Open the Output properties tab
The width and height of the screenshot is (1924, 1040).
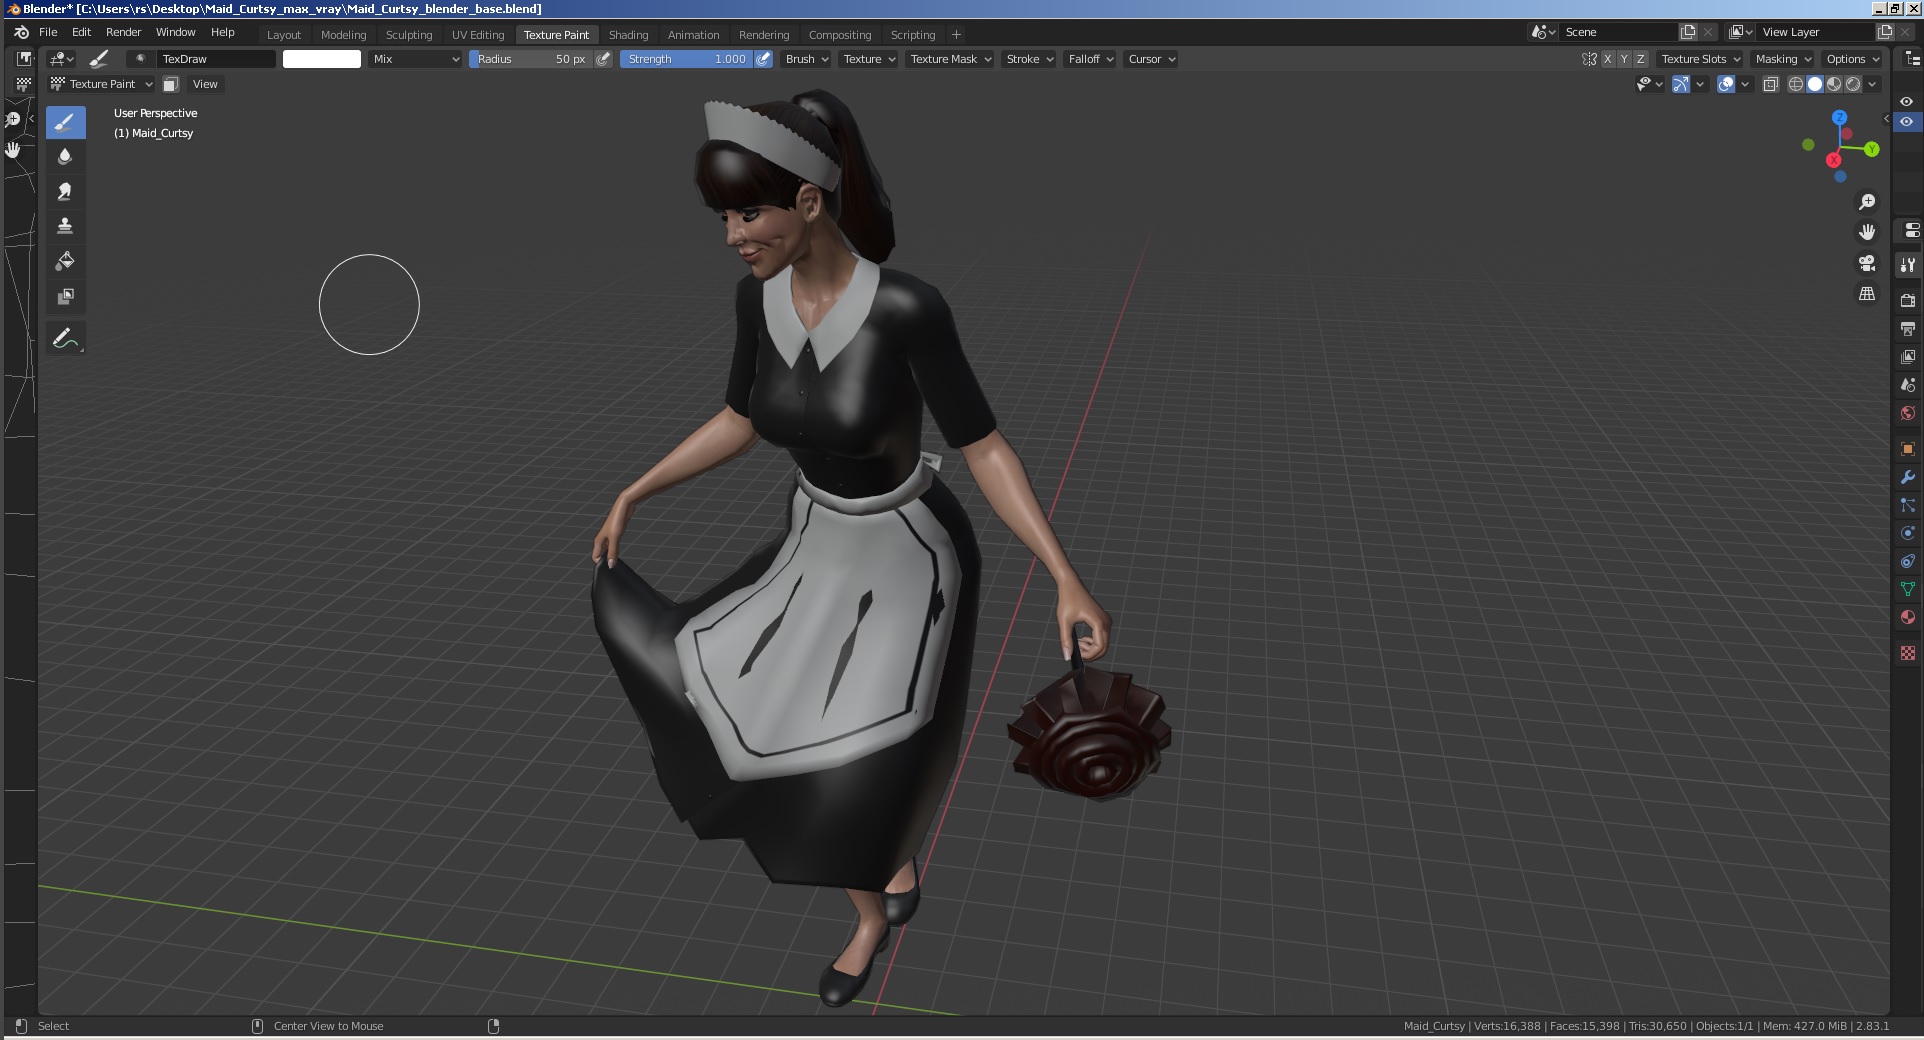[x=1908, y=328]
